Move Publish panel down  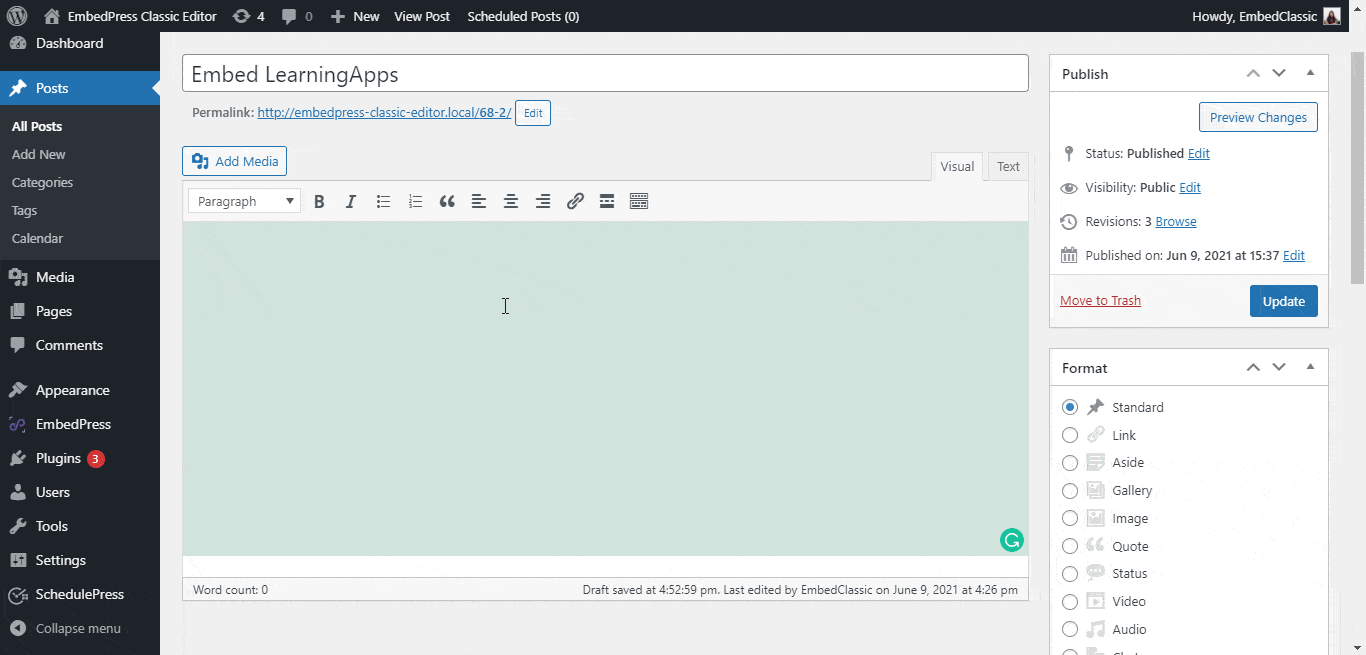(1279, 73)
